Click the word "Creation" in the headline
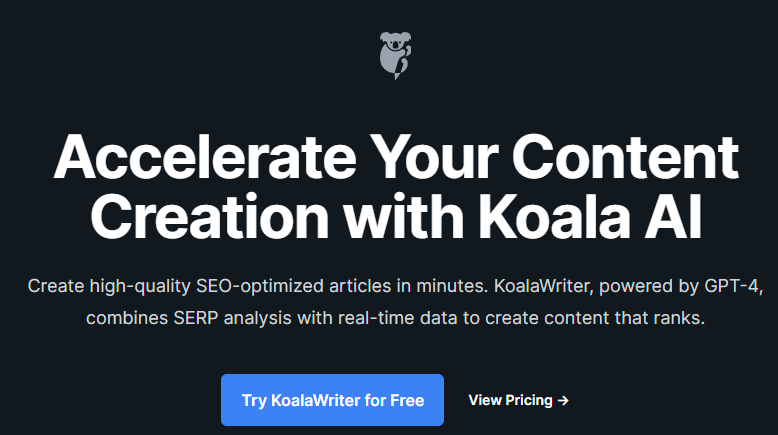Image resolution: width=778 pixels, height=435 pixels. coord(209,217)
